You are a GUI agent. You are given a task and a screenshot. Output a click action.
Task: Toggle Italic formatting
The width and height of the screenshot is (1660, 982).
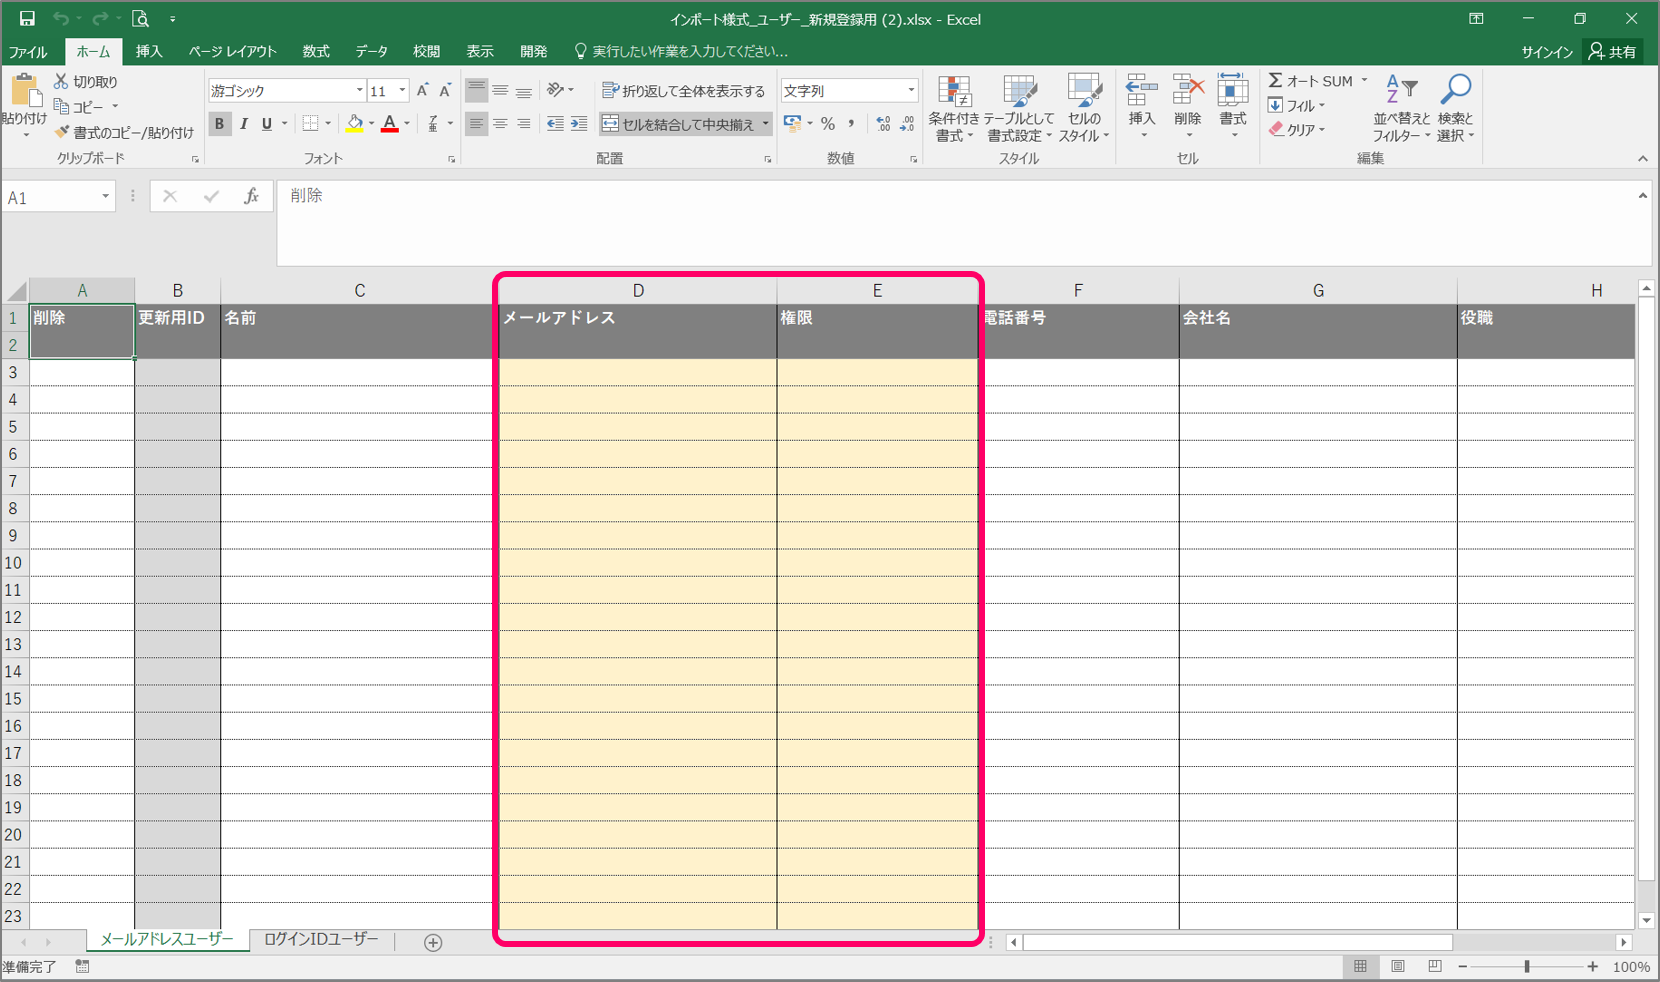[243, 124]
